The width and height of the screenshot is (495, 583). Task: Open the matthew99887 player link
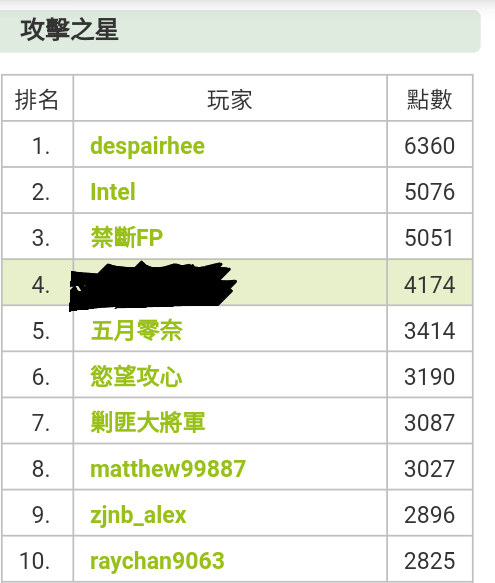pyautogui.click(x=168, y=469)
